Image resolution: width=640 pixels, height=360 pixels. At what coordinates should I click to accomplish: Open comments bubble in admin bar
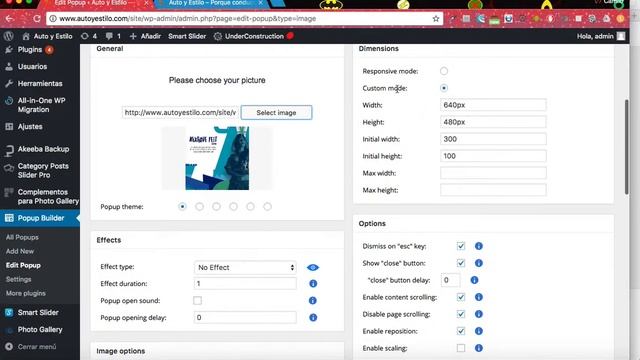(x=113, y=36)
